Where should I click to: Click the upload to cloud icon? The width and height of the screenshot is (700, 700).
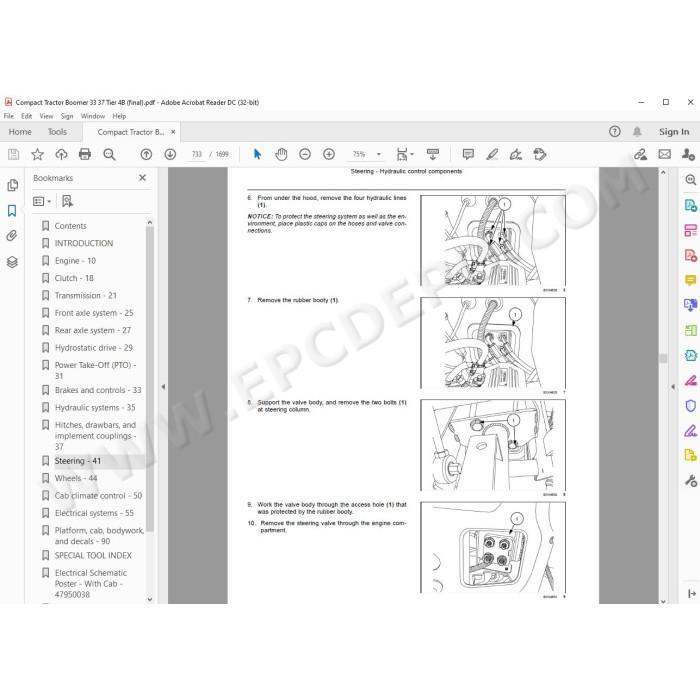pos(61,154)
